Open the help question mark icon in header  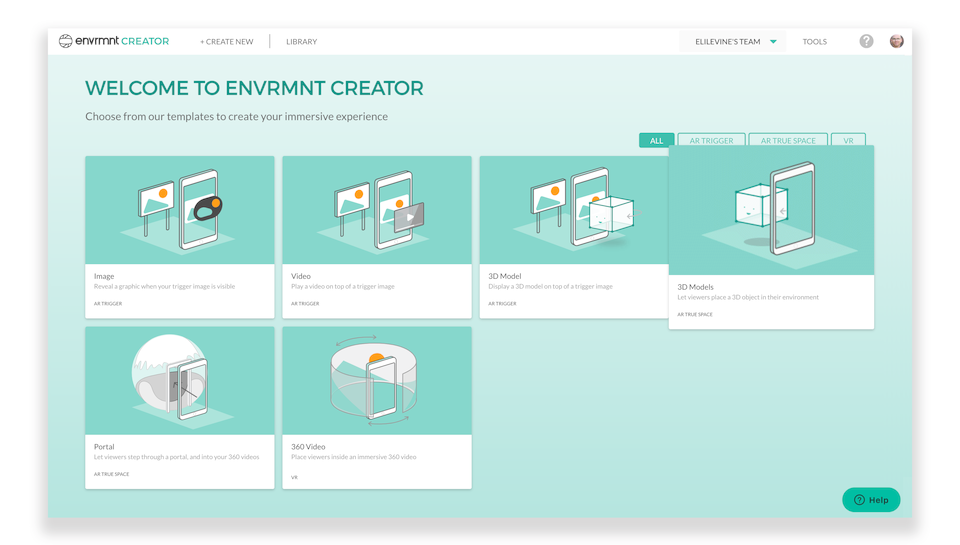pyautogui.click(x=866, y=41)
